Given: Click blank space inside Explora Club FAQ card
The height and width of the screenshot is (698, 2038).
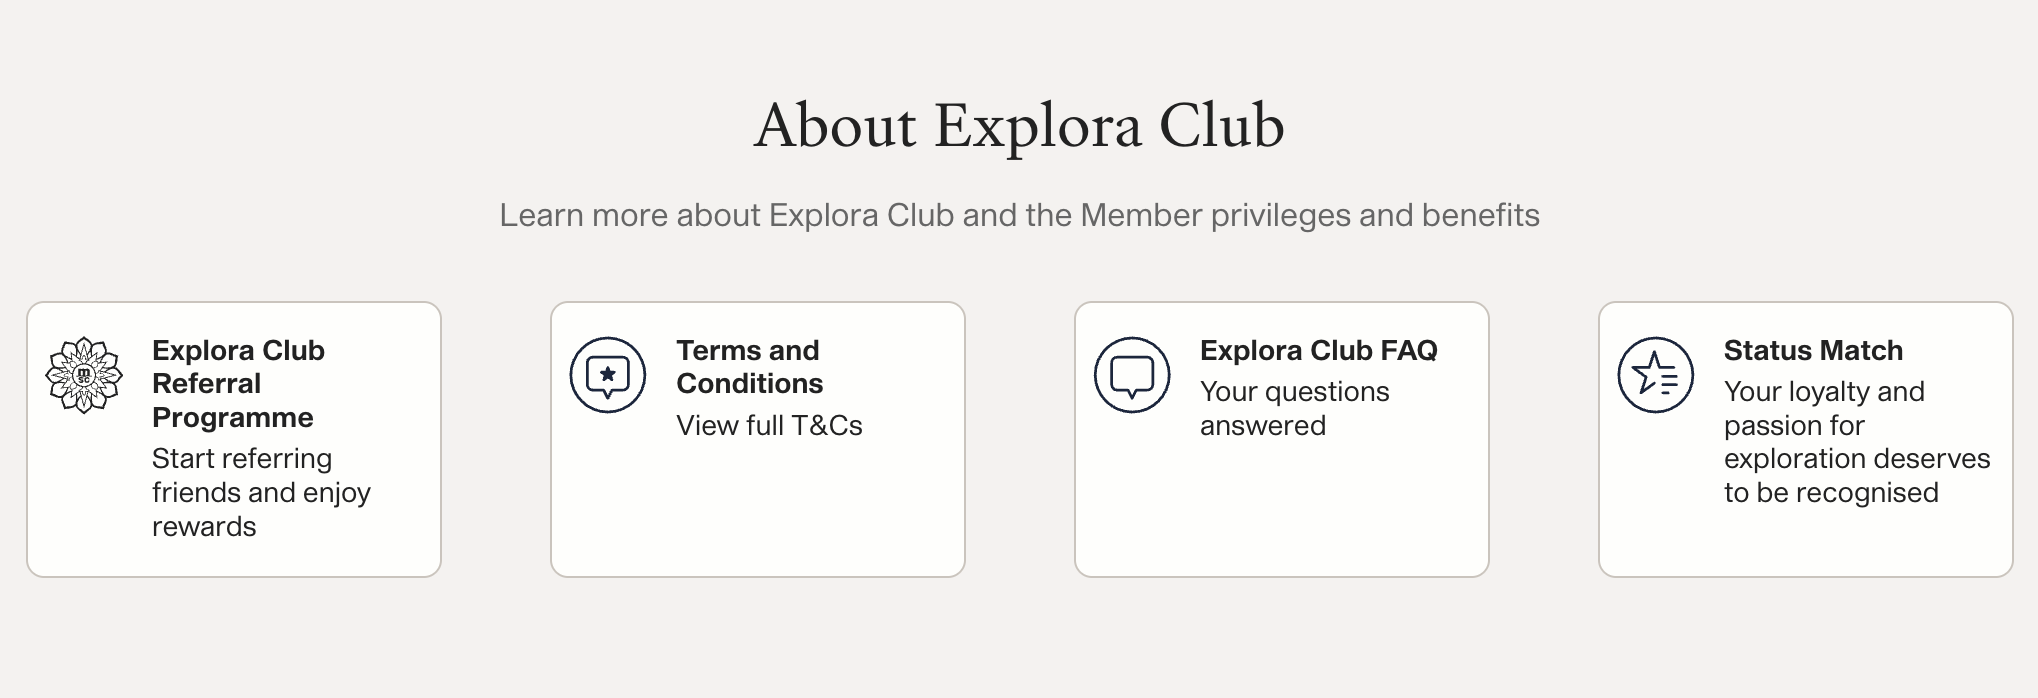Looking at the screenshot, I should pyautogui.click(x=1281, y=510).
